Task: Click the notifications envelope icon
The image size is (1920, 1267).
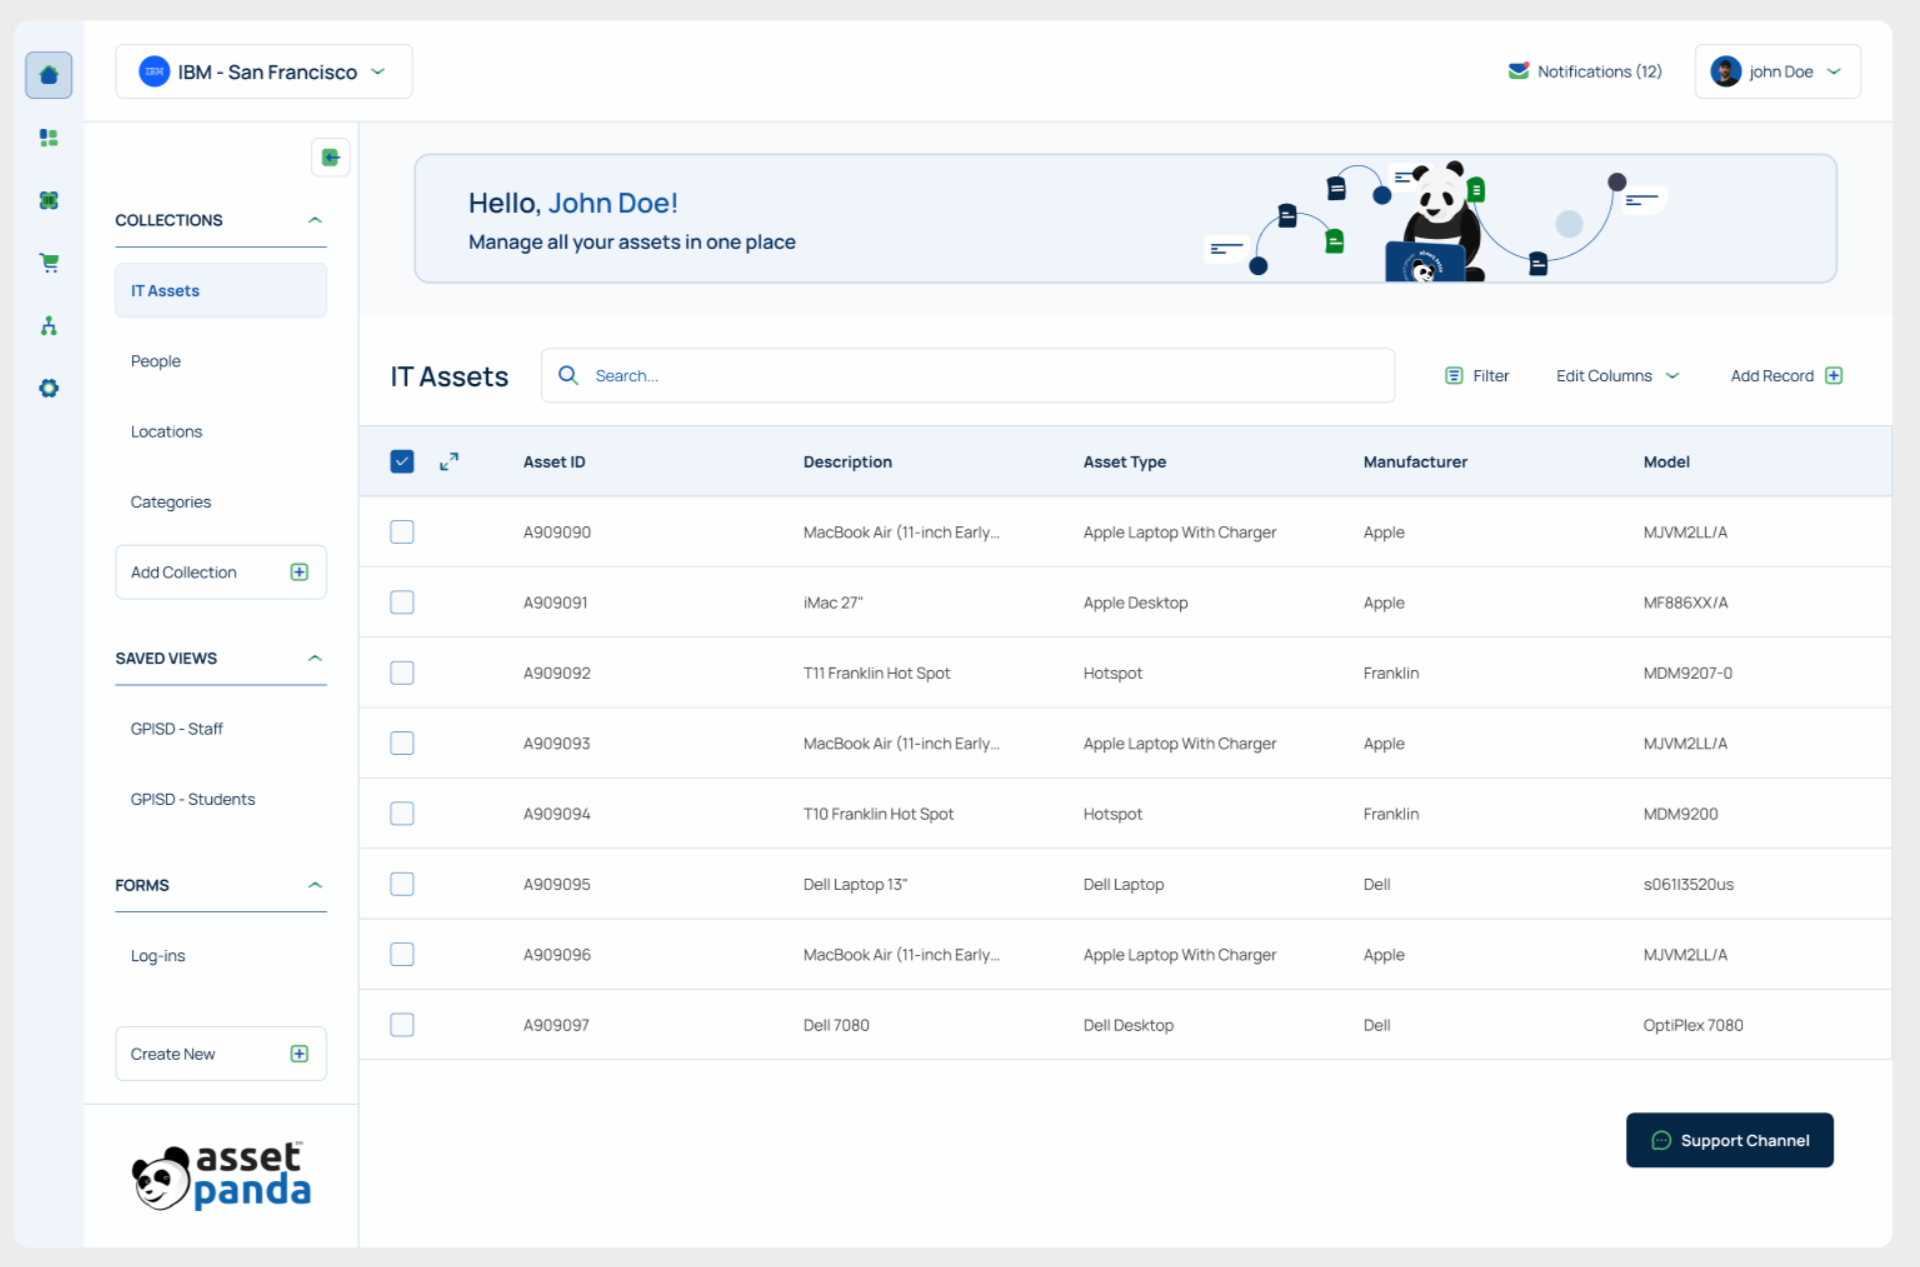Action: 1518,71
